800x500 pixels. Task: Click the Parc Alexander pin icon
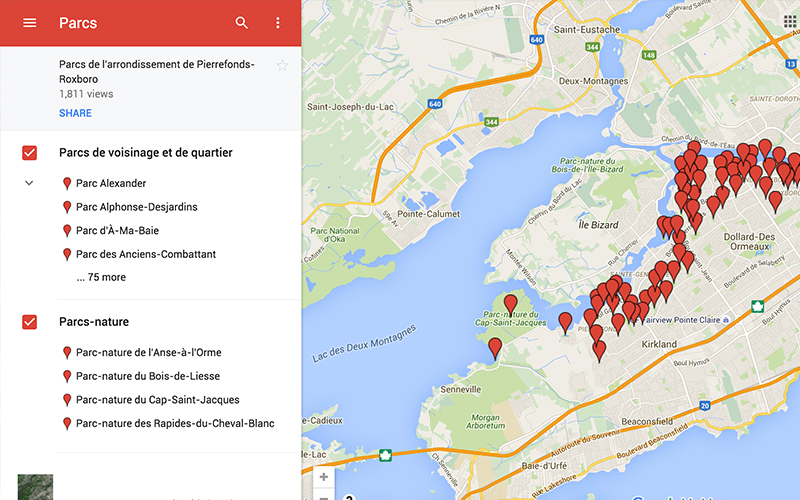point(67,184)
